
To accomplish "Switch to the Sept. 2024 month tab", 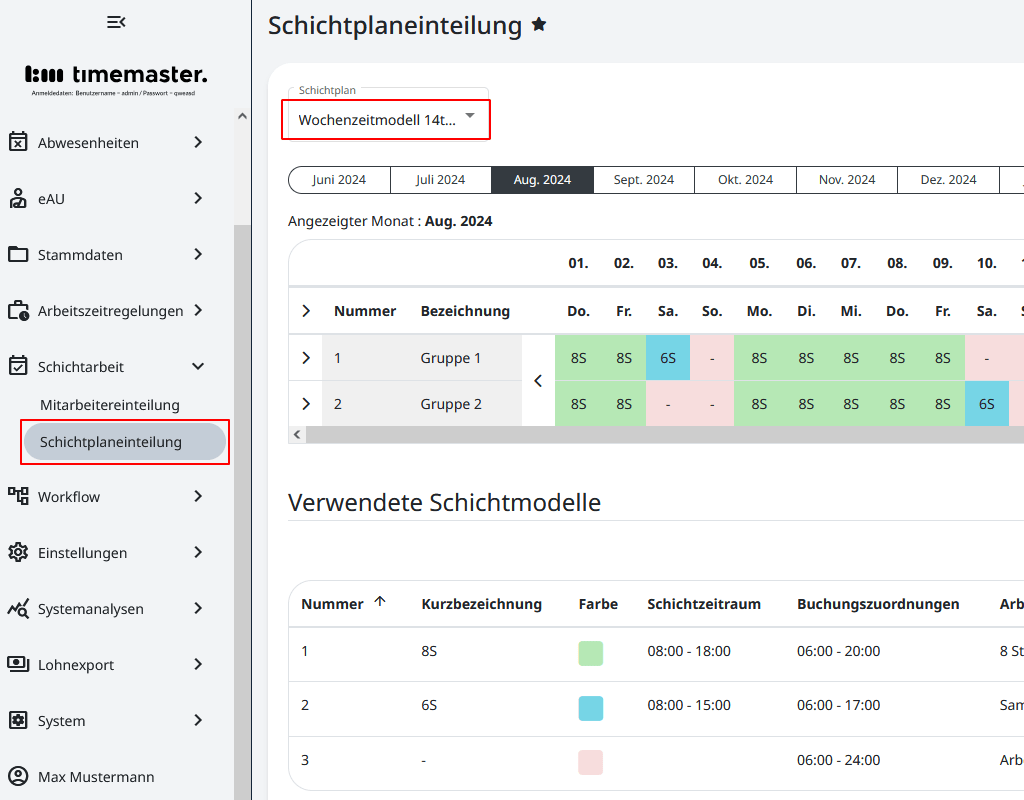I will (x=643, y=180).
